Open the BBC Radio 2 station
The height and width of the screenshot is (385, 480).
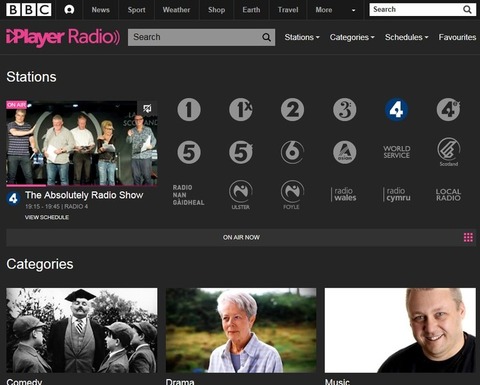tap(292, 110)
